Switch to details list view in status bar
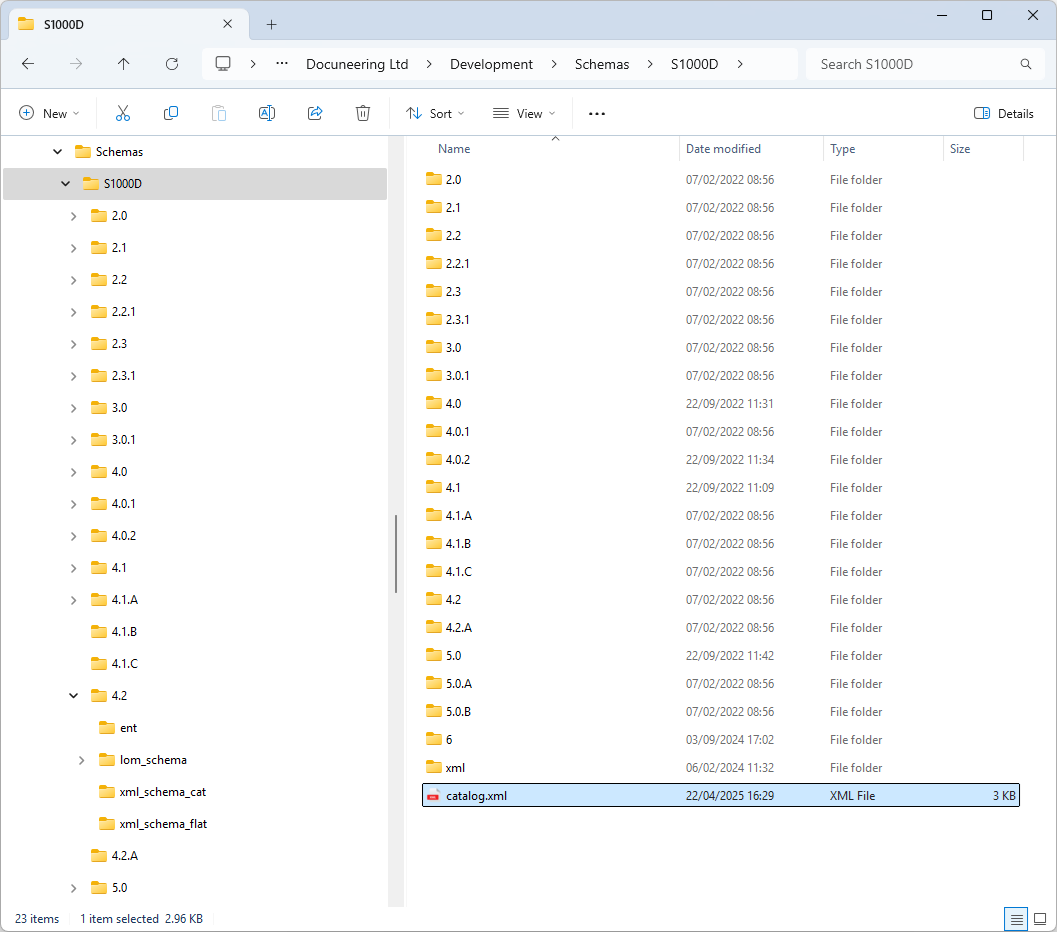This screenshot has height=932, width=1057. pos(1016,919)
